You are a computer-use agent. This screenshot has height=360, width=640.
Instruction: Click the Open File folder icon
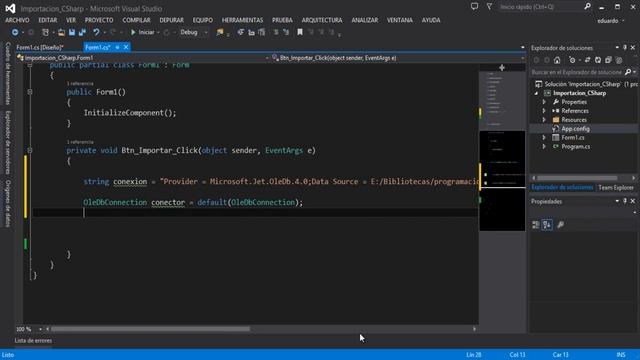[x=61, y=32]
